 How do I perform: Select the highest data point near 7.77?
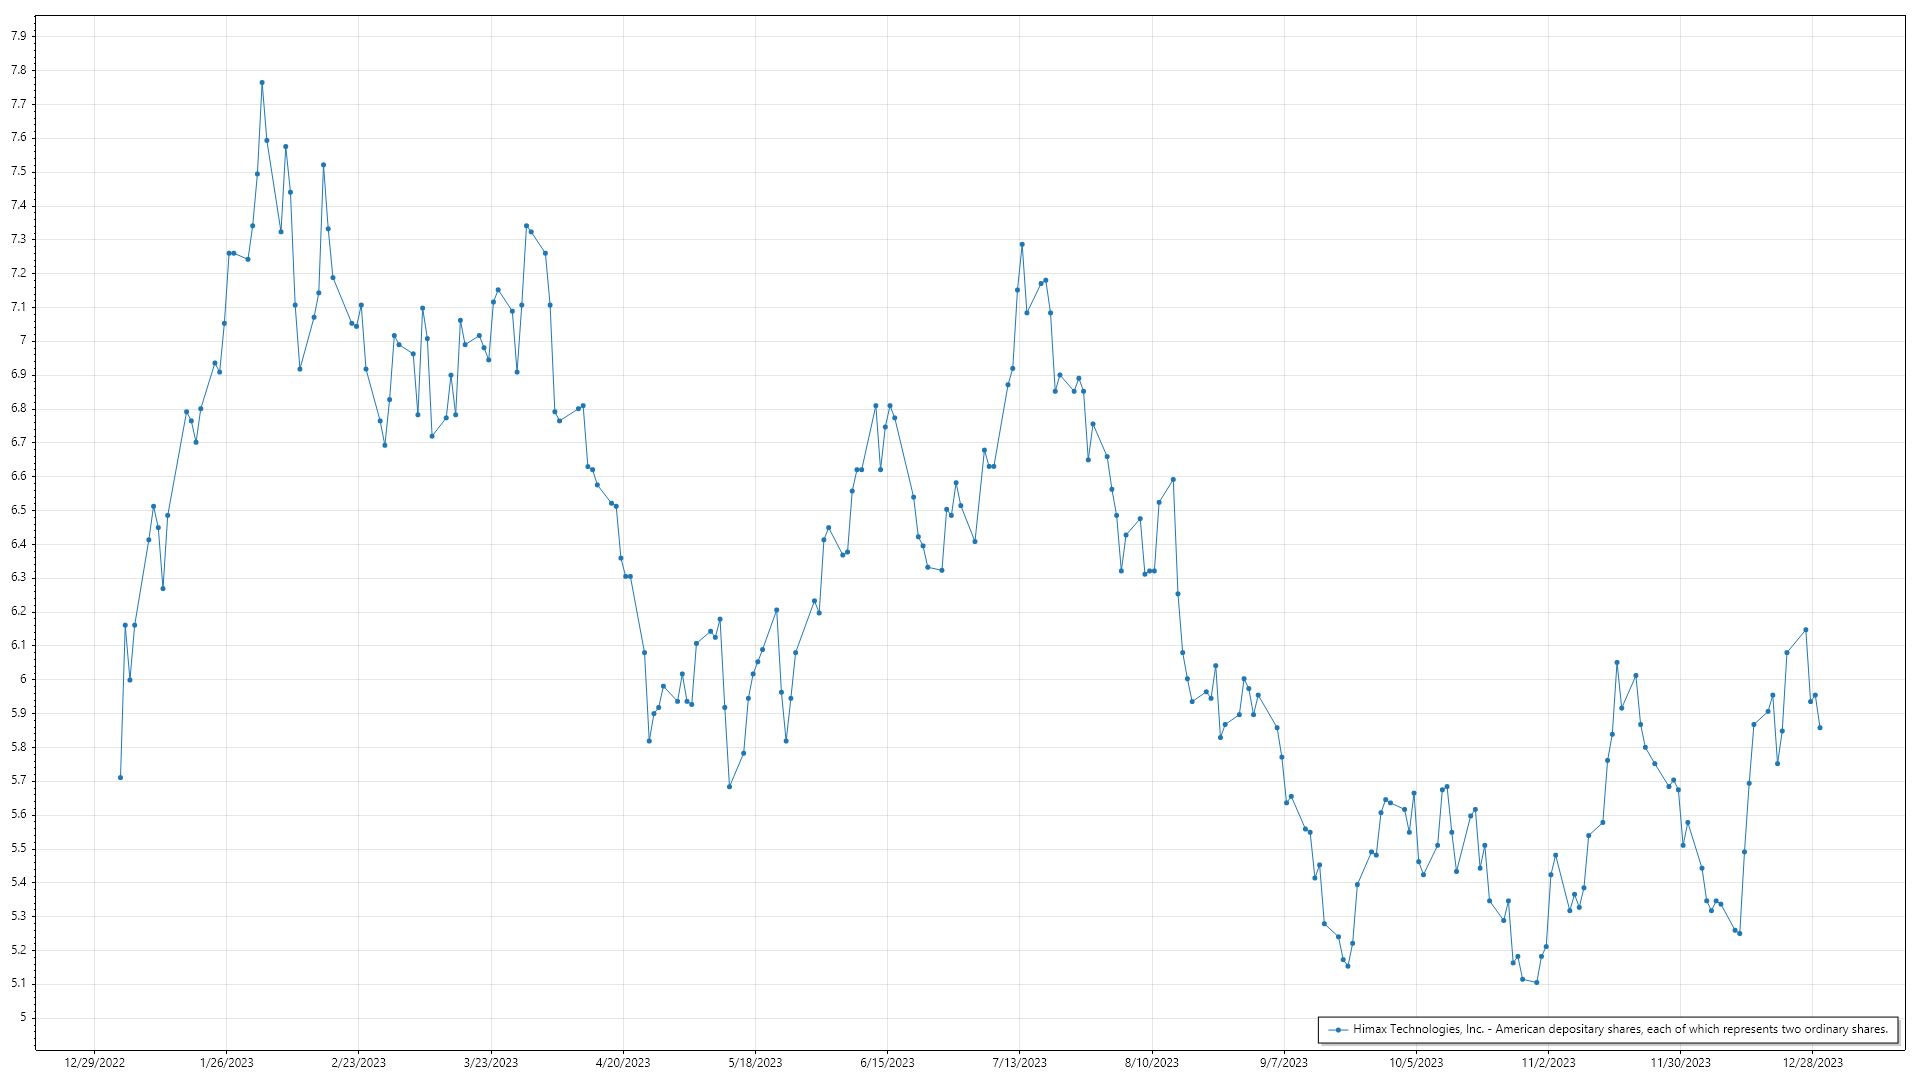pyautogui.click(x=262, y=83)
